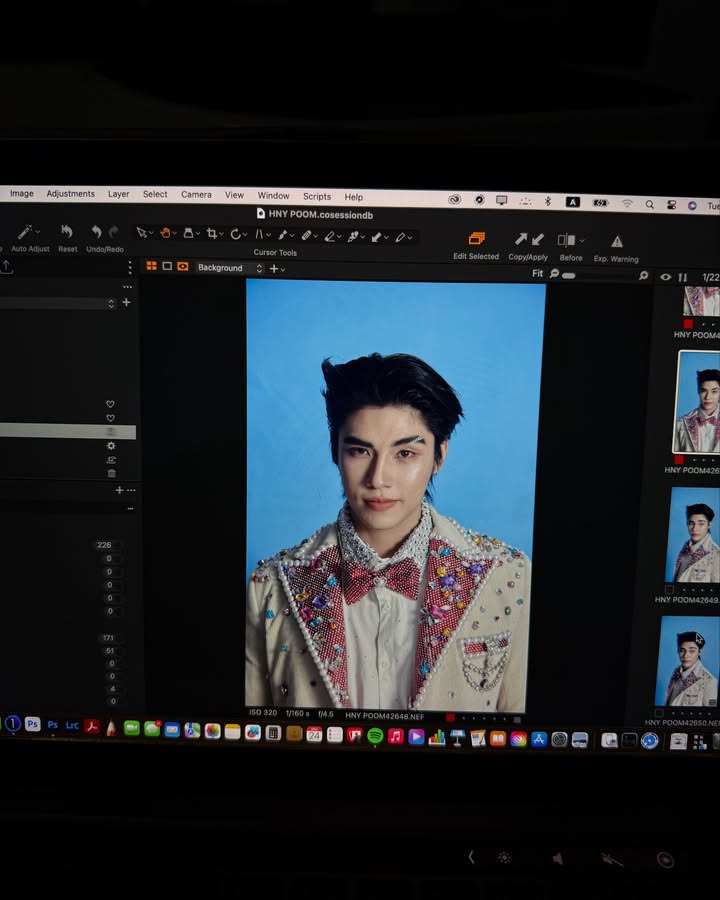Click the zoom slider handle in viewer bar
Image resolution: width=720 pixels, height=900 pixels.
pyautogui.click(x=568, y=276)
